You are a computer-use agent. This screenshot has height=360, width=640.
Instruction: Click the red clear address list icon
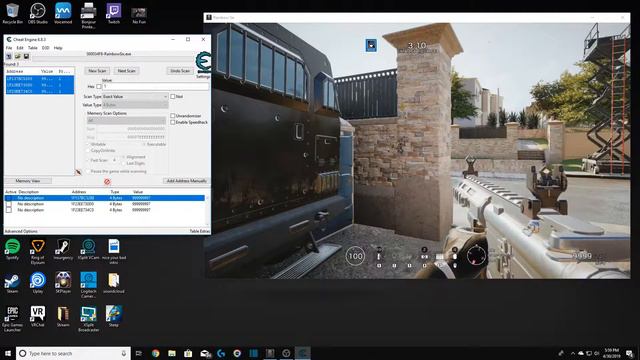107,181
